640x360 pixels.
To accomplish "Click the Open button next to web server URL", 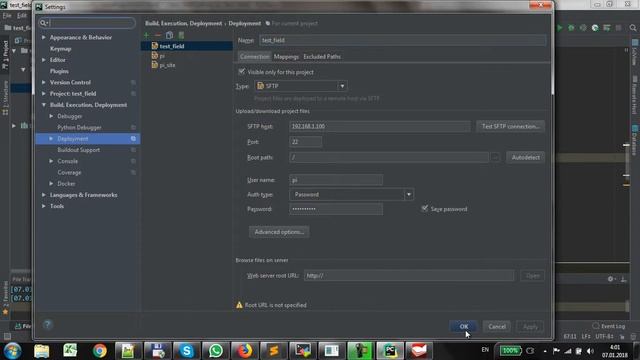I will [x=532, y=276].
